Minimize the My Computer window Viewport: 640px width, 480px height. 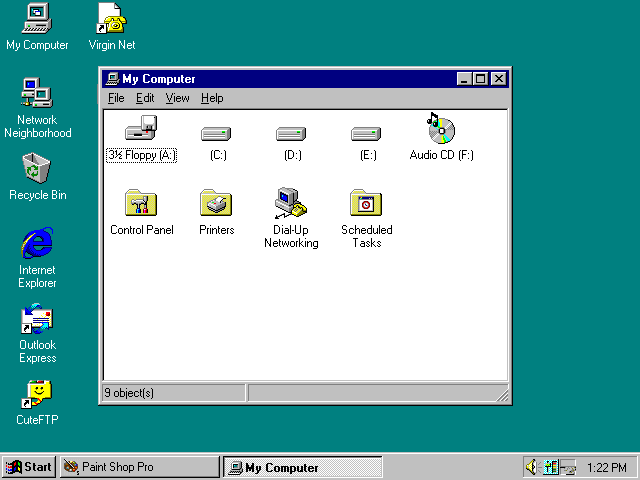(464, 78)
